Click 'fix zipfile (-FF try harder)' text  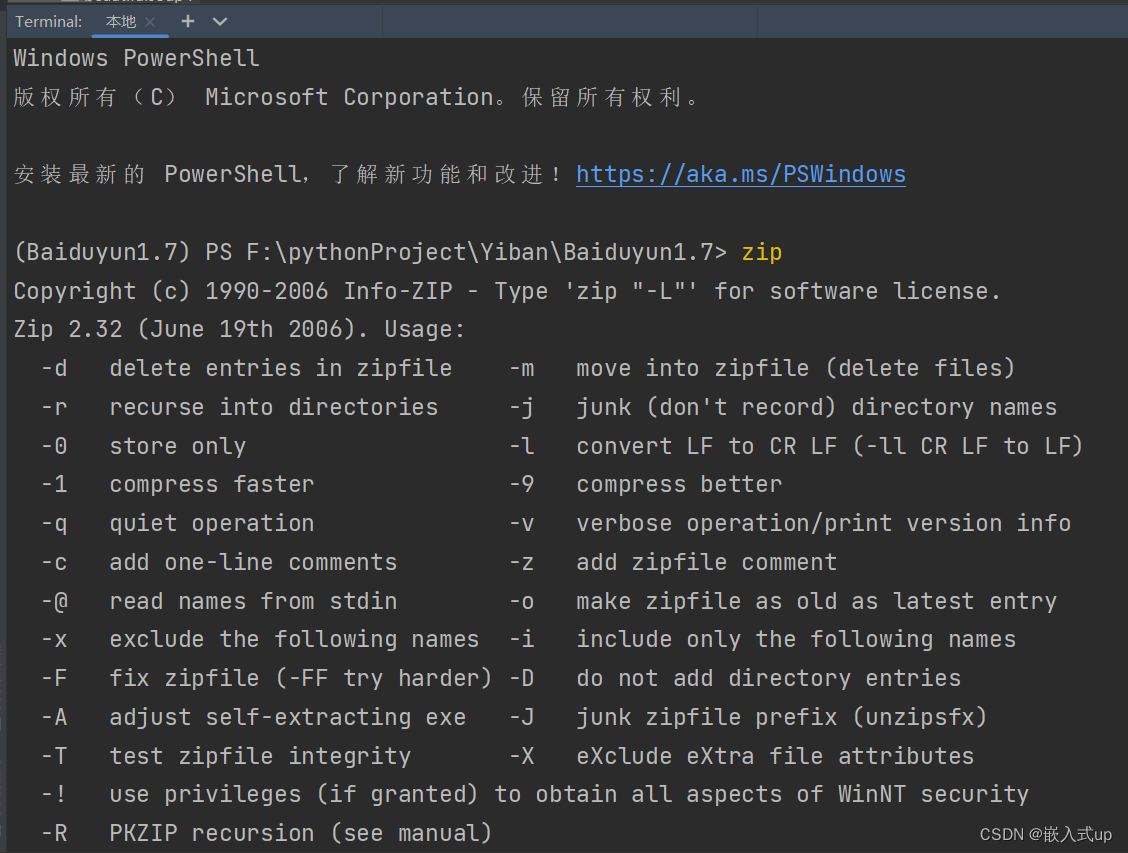(301, 678)
